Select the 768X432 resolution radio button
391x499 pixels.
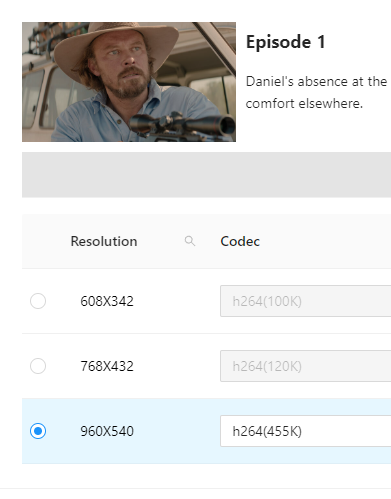(x=38, y=366)
